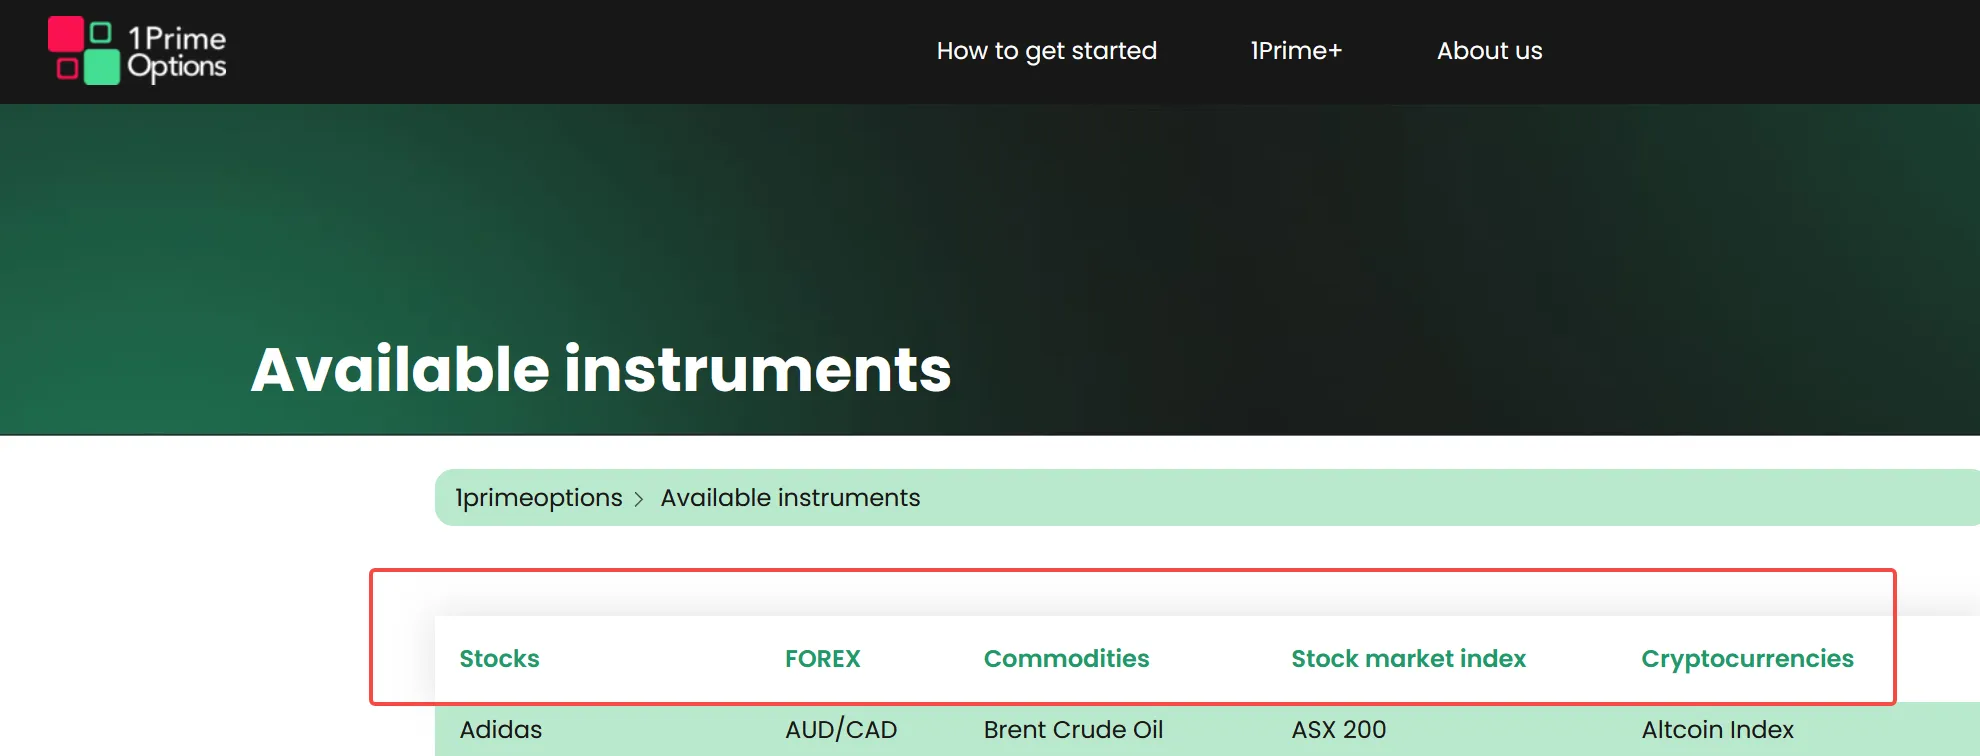Select the Stocks column header
This screenshot has height=756, width=1980.
(x=499, y=659)
